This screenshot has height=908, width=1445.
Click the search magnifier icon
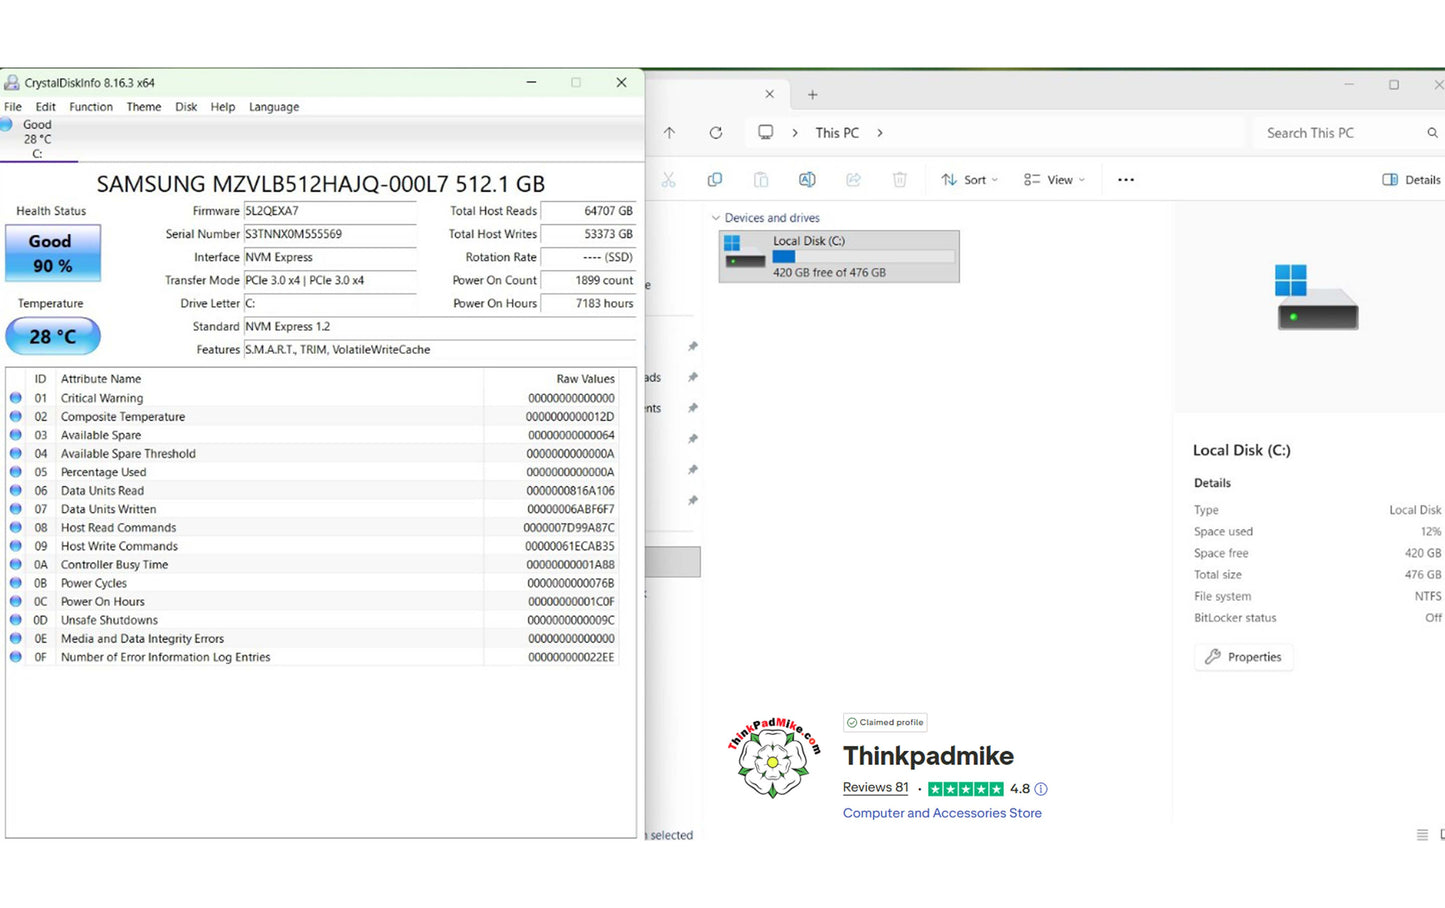(1432, 133)
